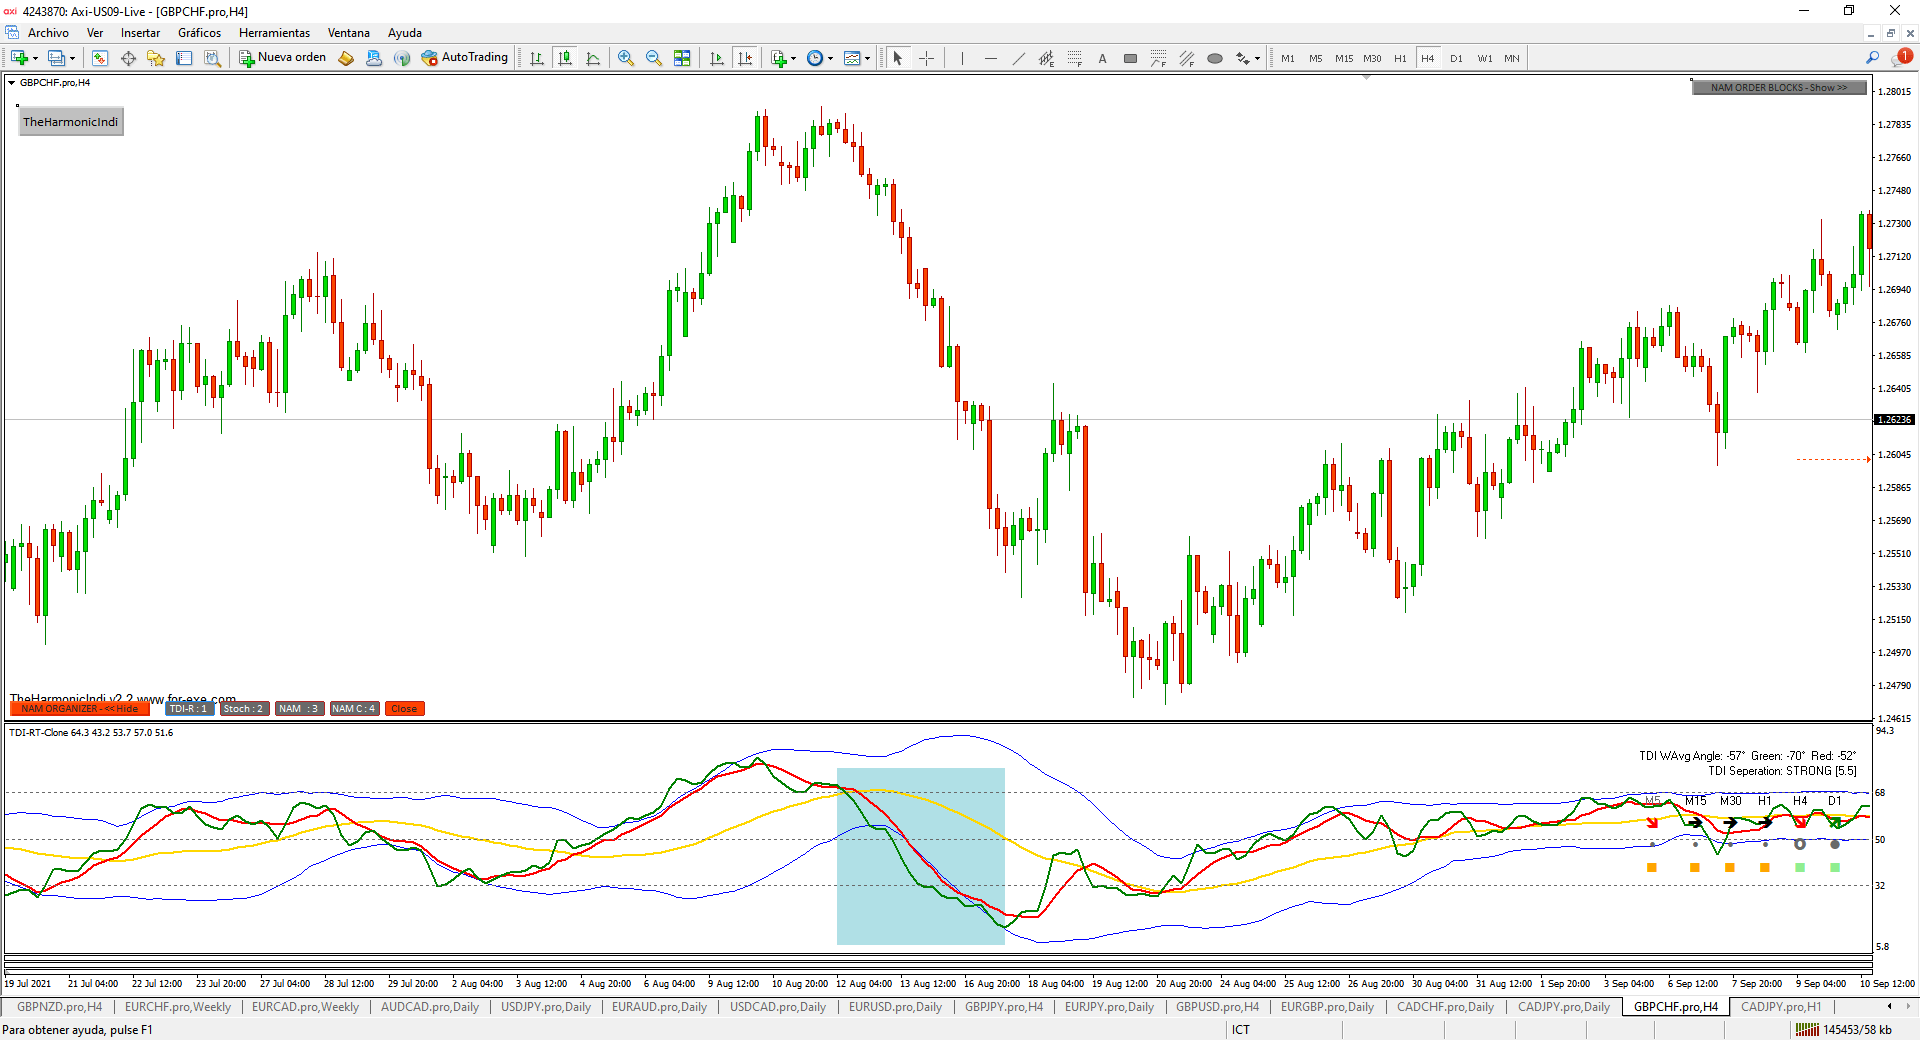This screenshot has height=1040, width=1920.
Task: Select the crosshair cursor tool
Action: (x=926, y=58)
